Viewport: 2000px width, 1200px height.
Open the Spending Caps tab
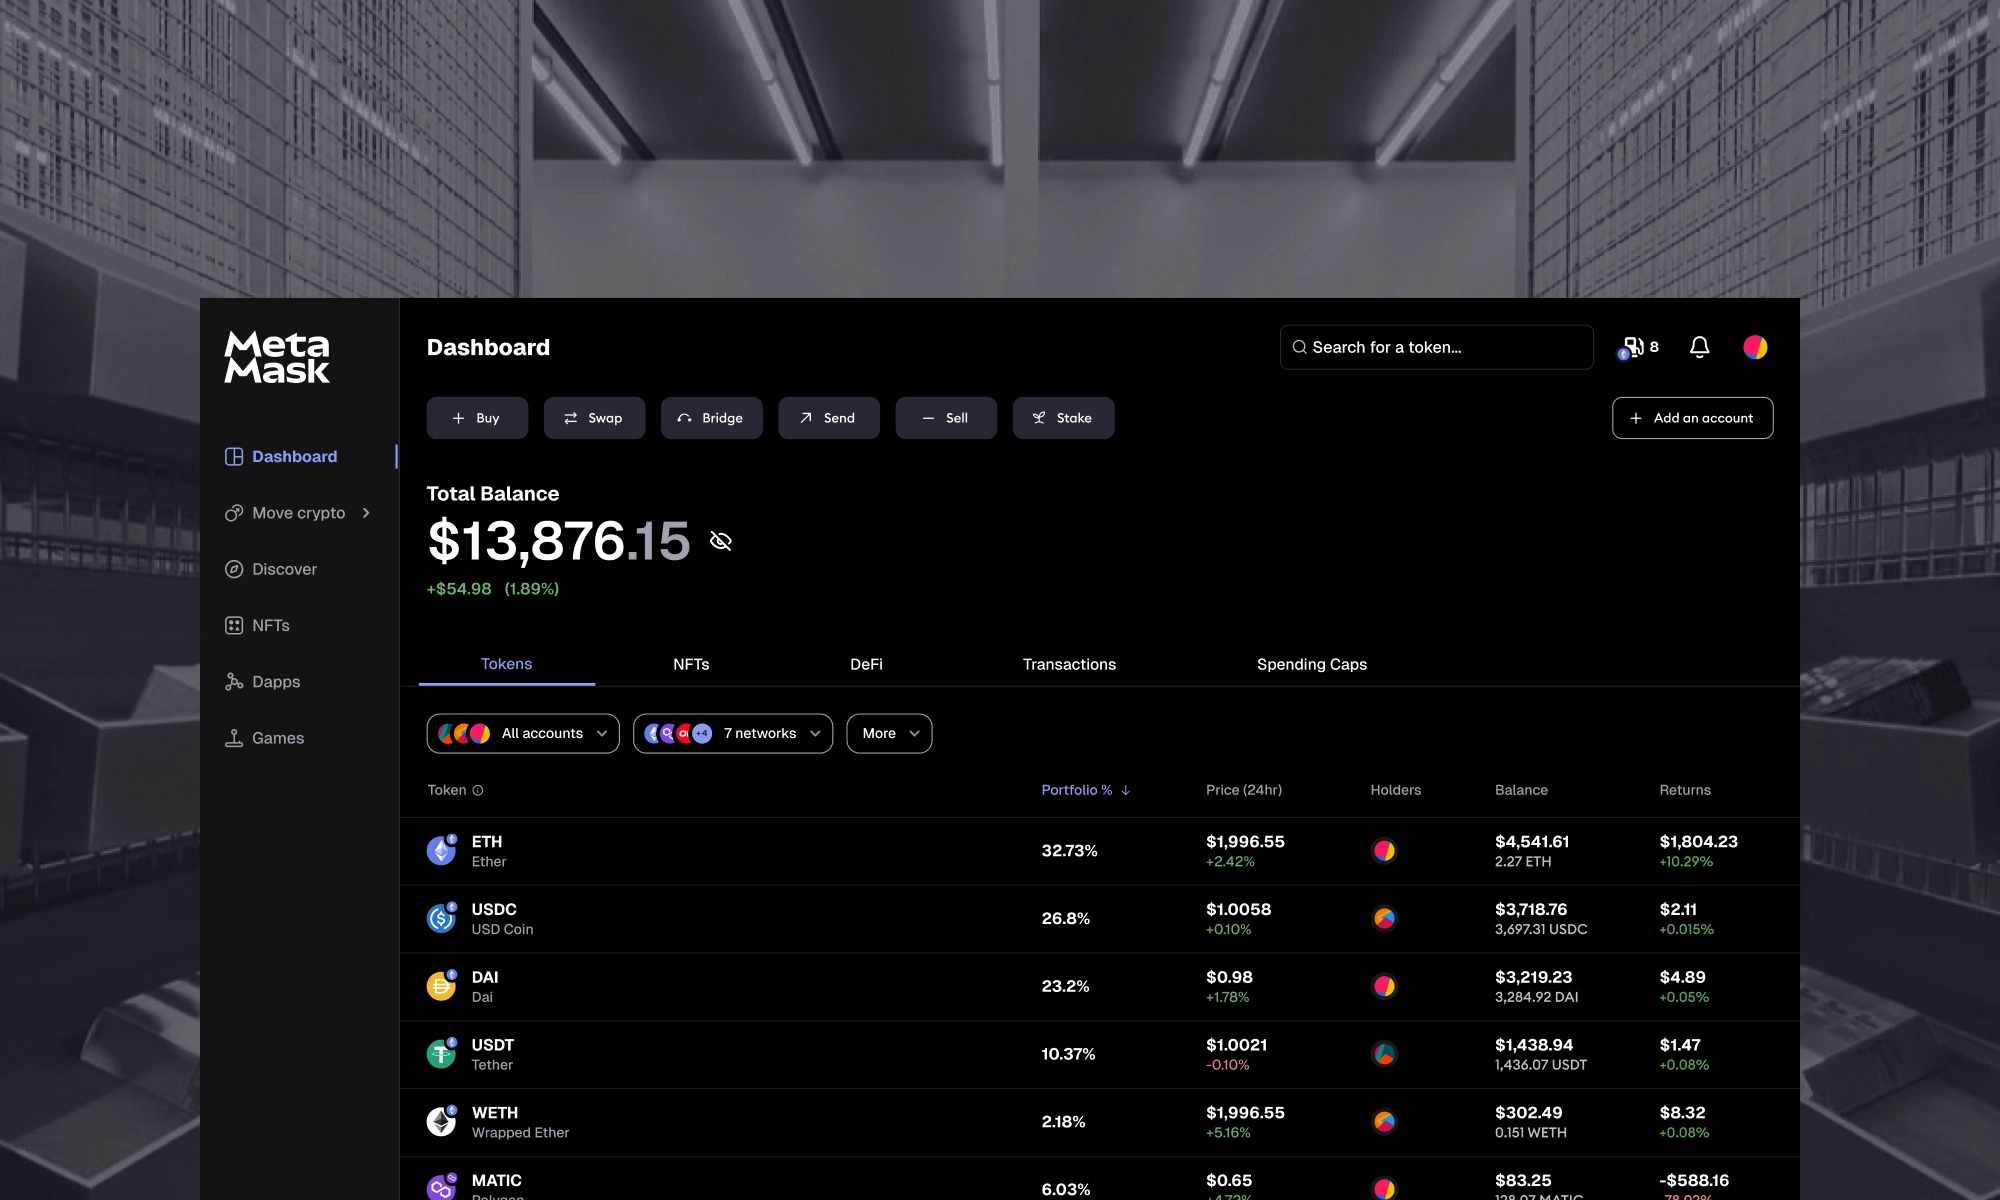coord(1312,664)
